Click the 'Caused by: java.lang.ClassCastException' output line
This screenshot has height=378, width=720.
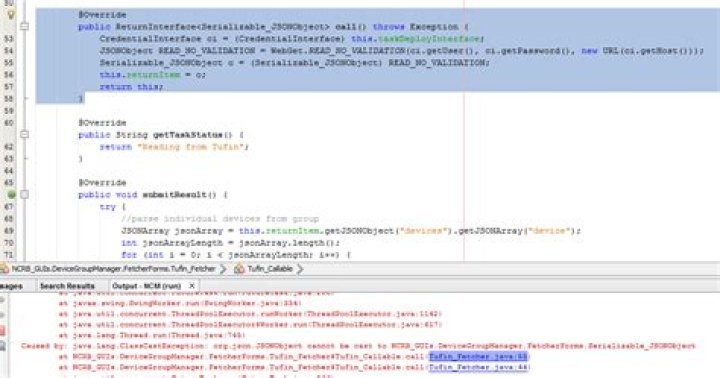point(358,346)
